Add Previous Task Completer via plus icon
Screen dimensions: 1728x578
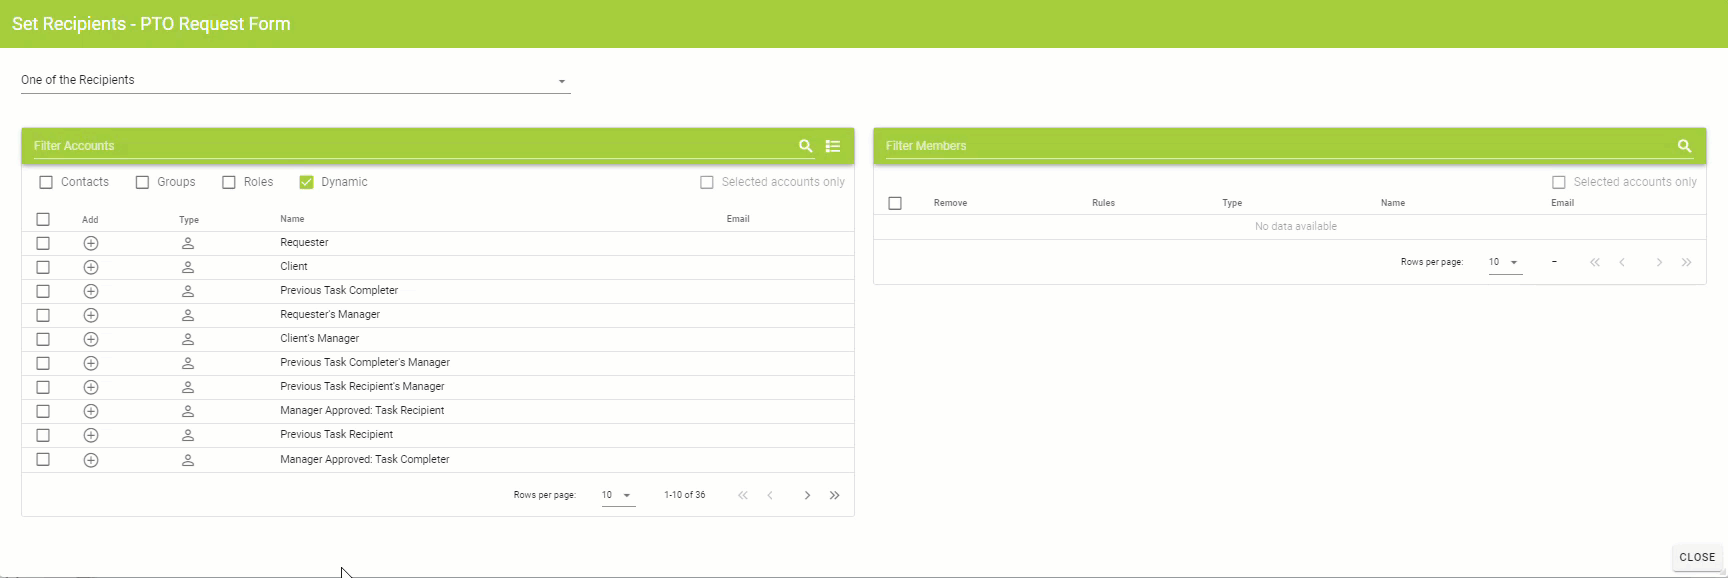click(91, 291)
